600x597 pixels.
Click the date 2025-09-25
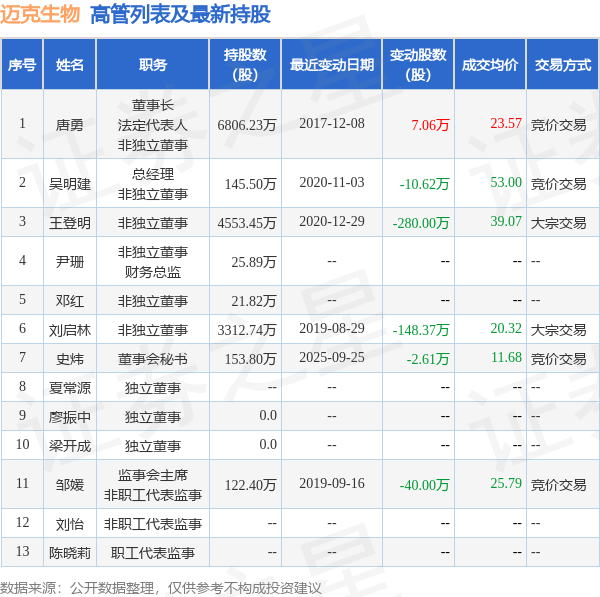[332, 358]
